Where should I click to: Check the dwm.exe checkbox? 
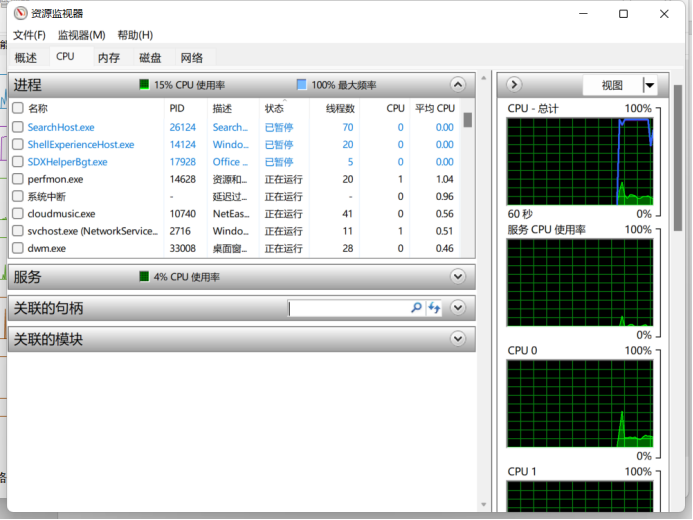(x=18, y=248)
